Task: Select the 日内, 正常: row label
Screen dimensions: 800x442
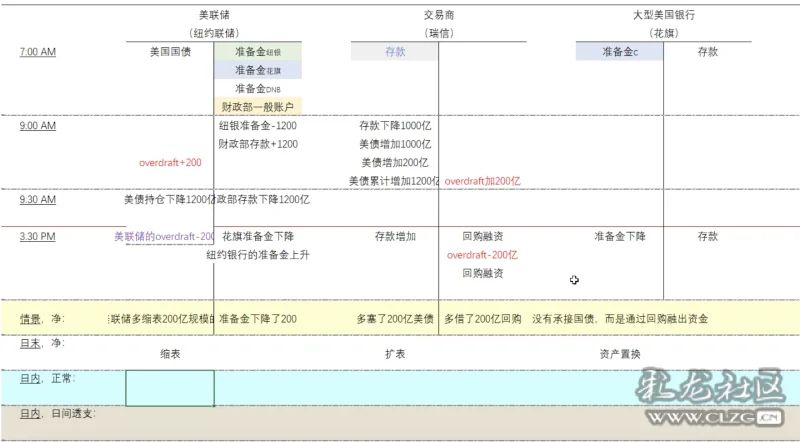Action: tap(47, 379)
